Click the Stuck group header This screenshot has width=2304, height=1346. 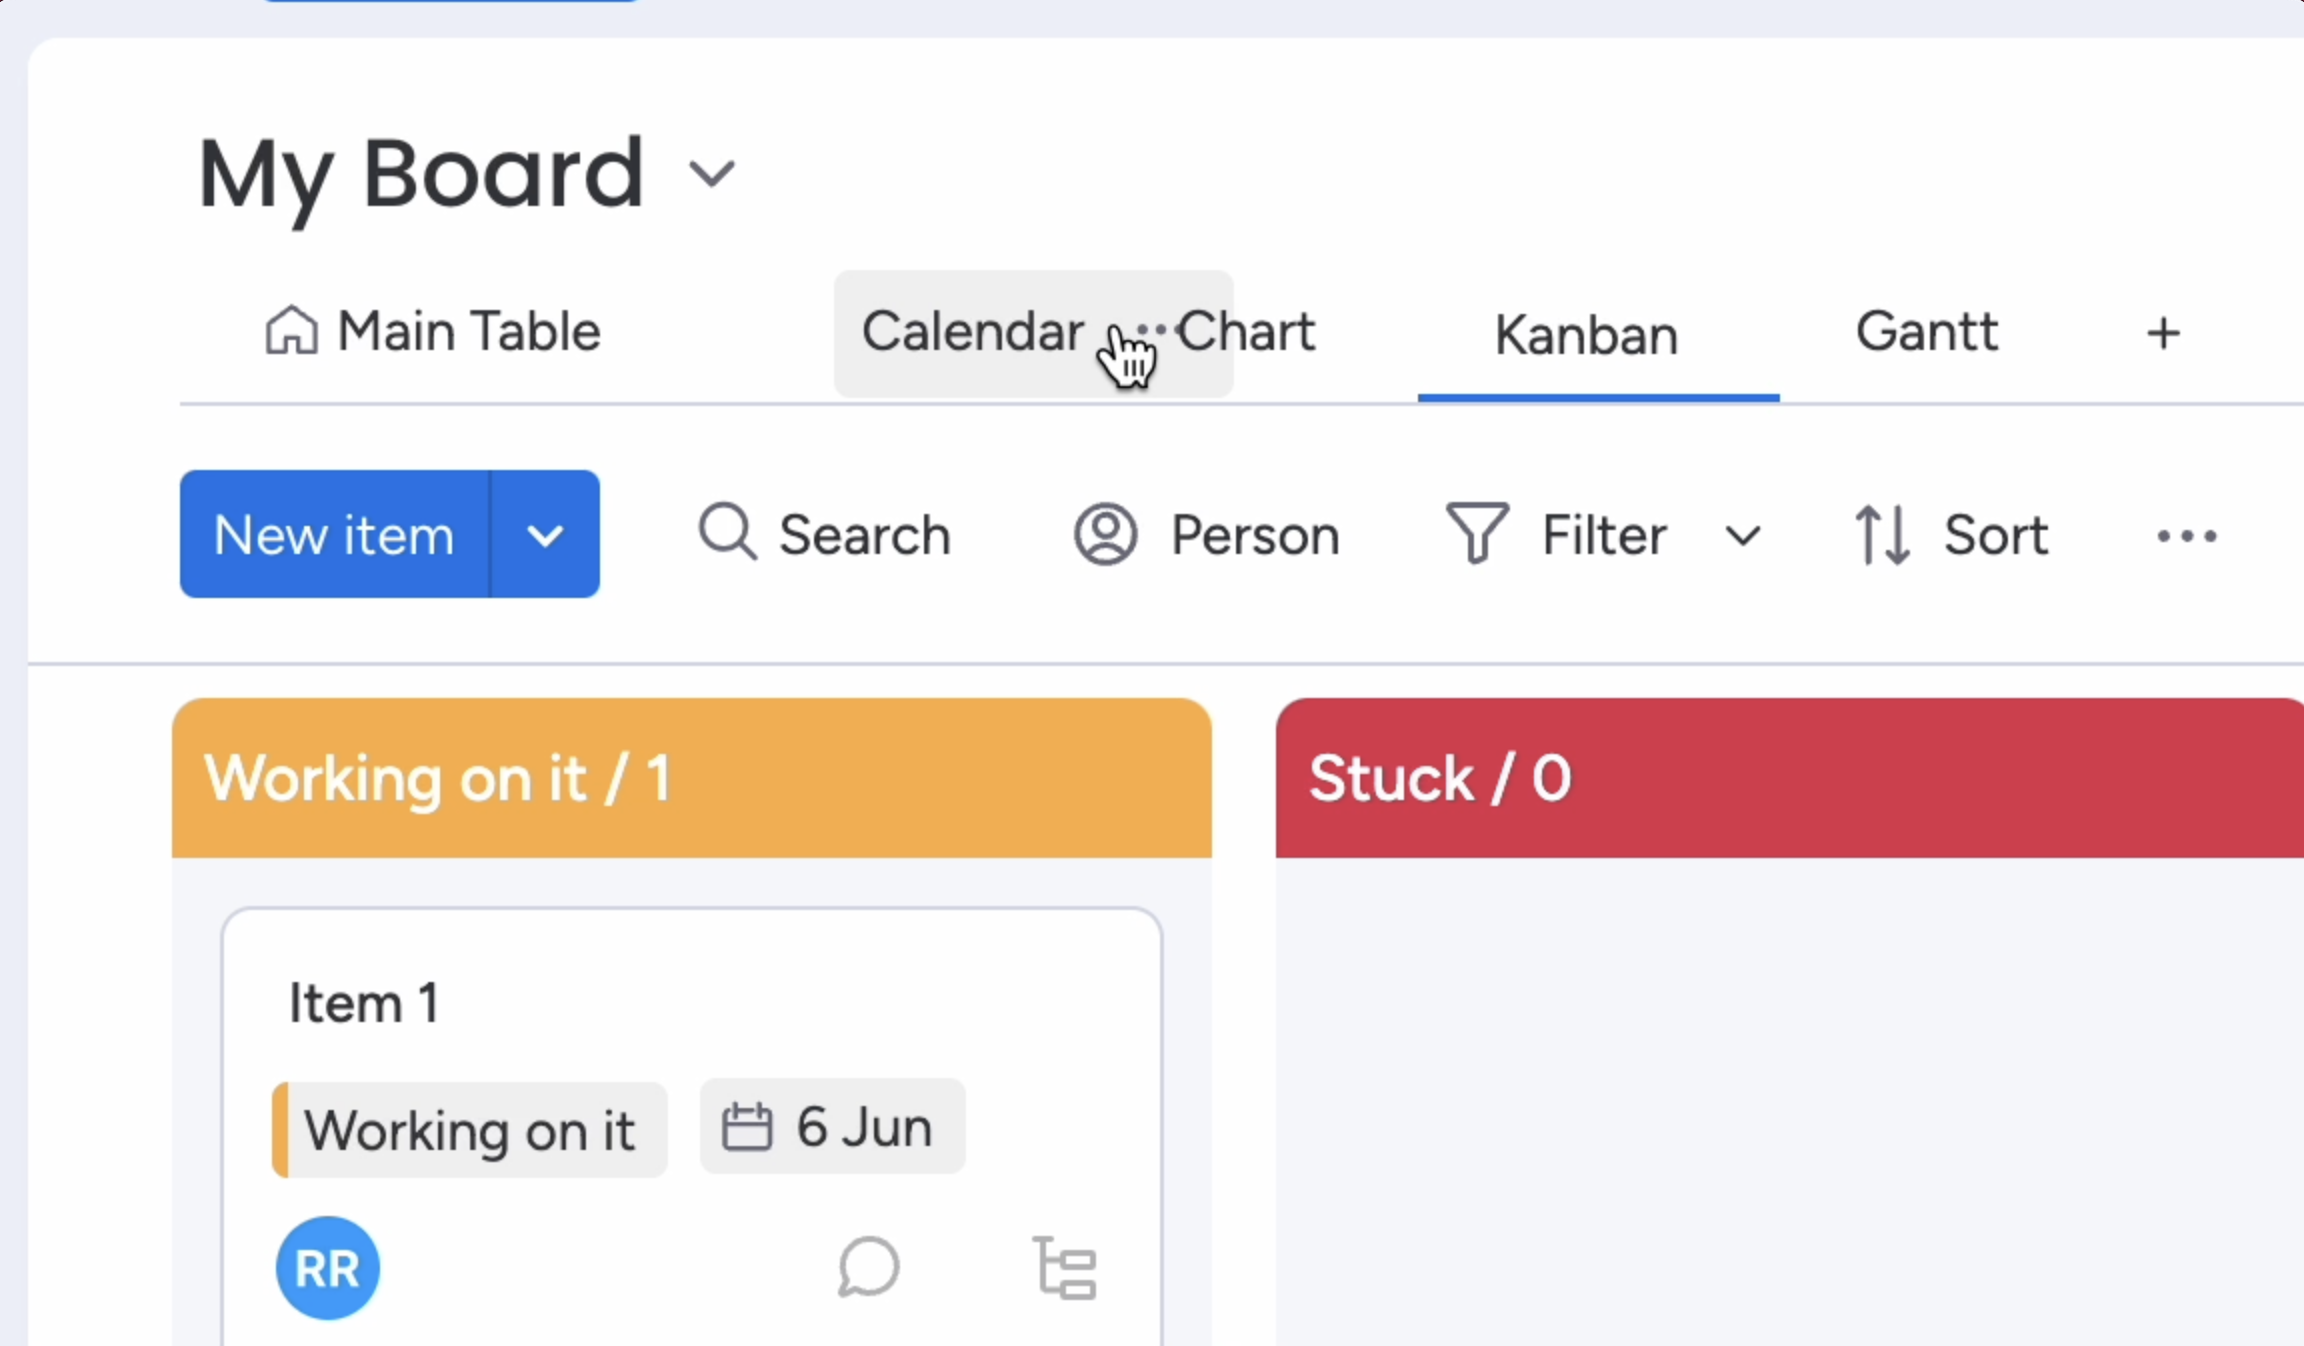pos(1441,778)
